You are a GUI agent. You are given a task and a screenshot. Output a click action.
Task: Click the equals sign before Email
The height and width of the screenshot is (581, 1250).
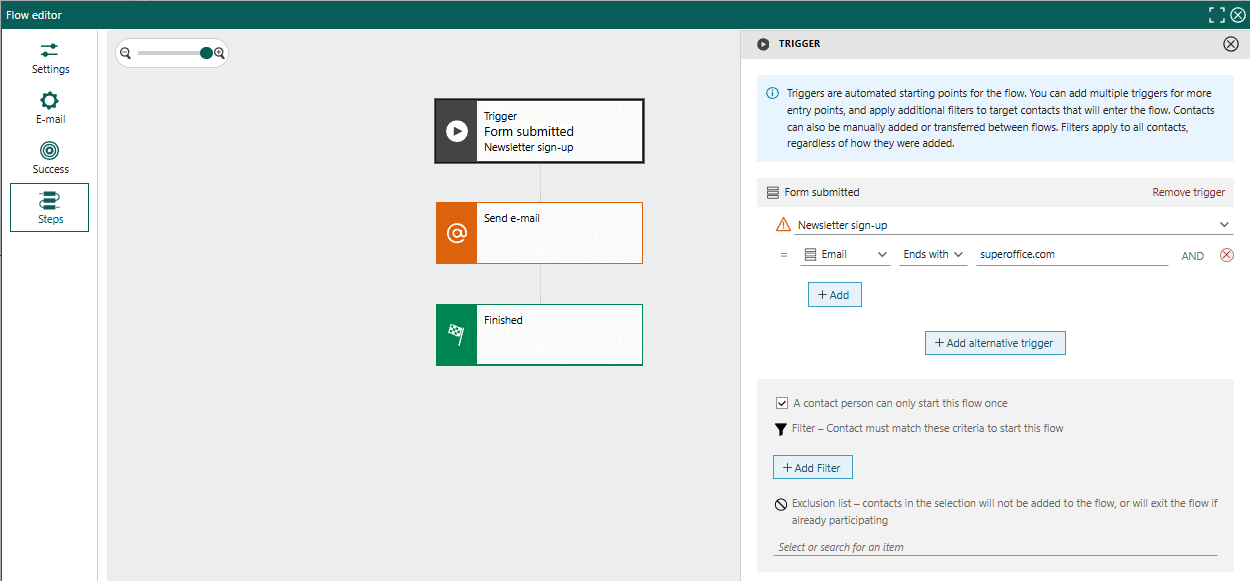coord(784,255)
